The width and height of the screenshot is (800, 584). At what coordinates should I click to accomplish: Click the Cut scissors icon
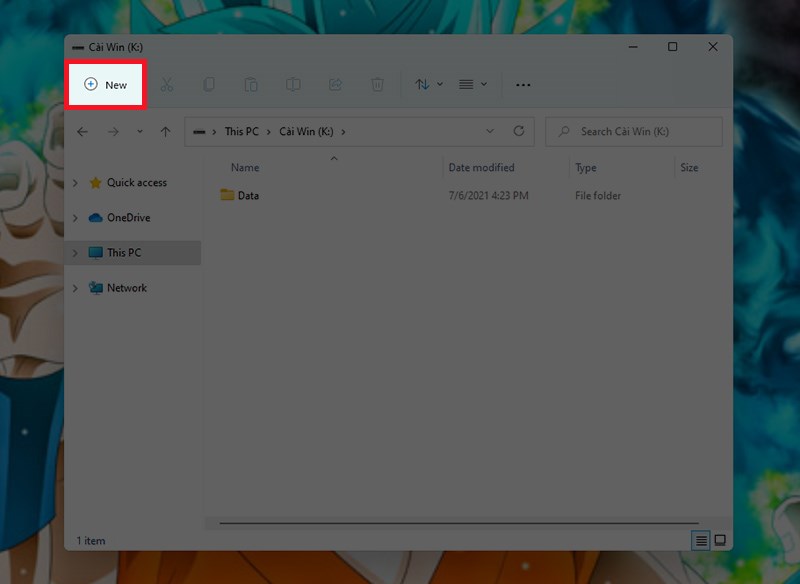pos(167,85)
